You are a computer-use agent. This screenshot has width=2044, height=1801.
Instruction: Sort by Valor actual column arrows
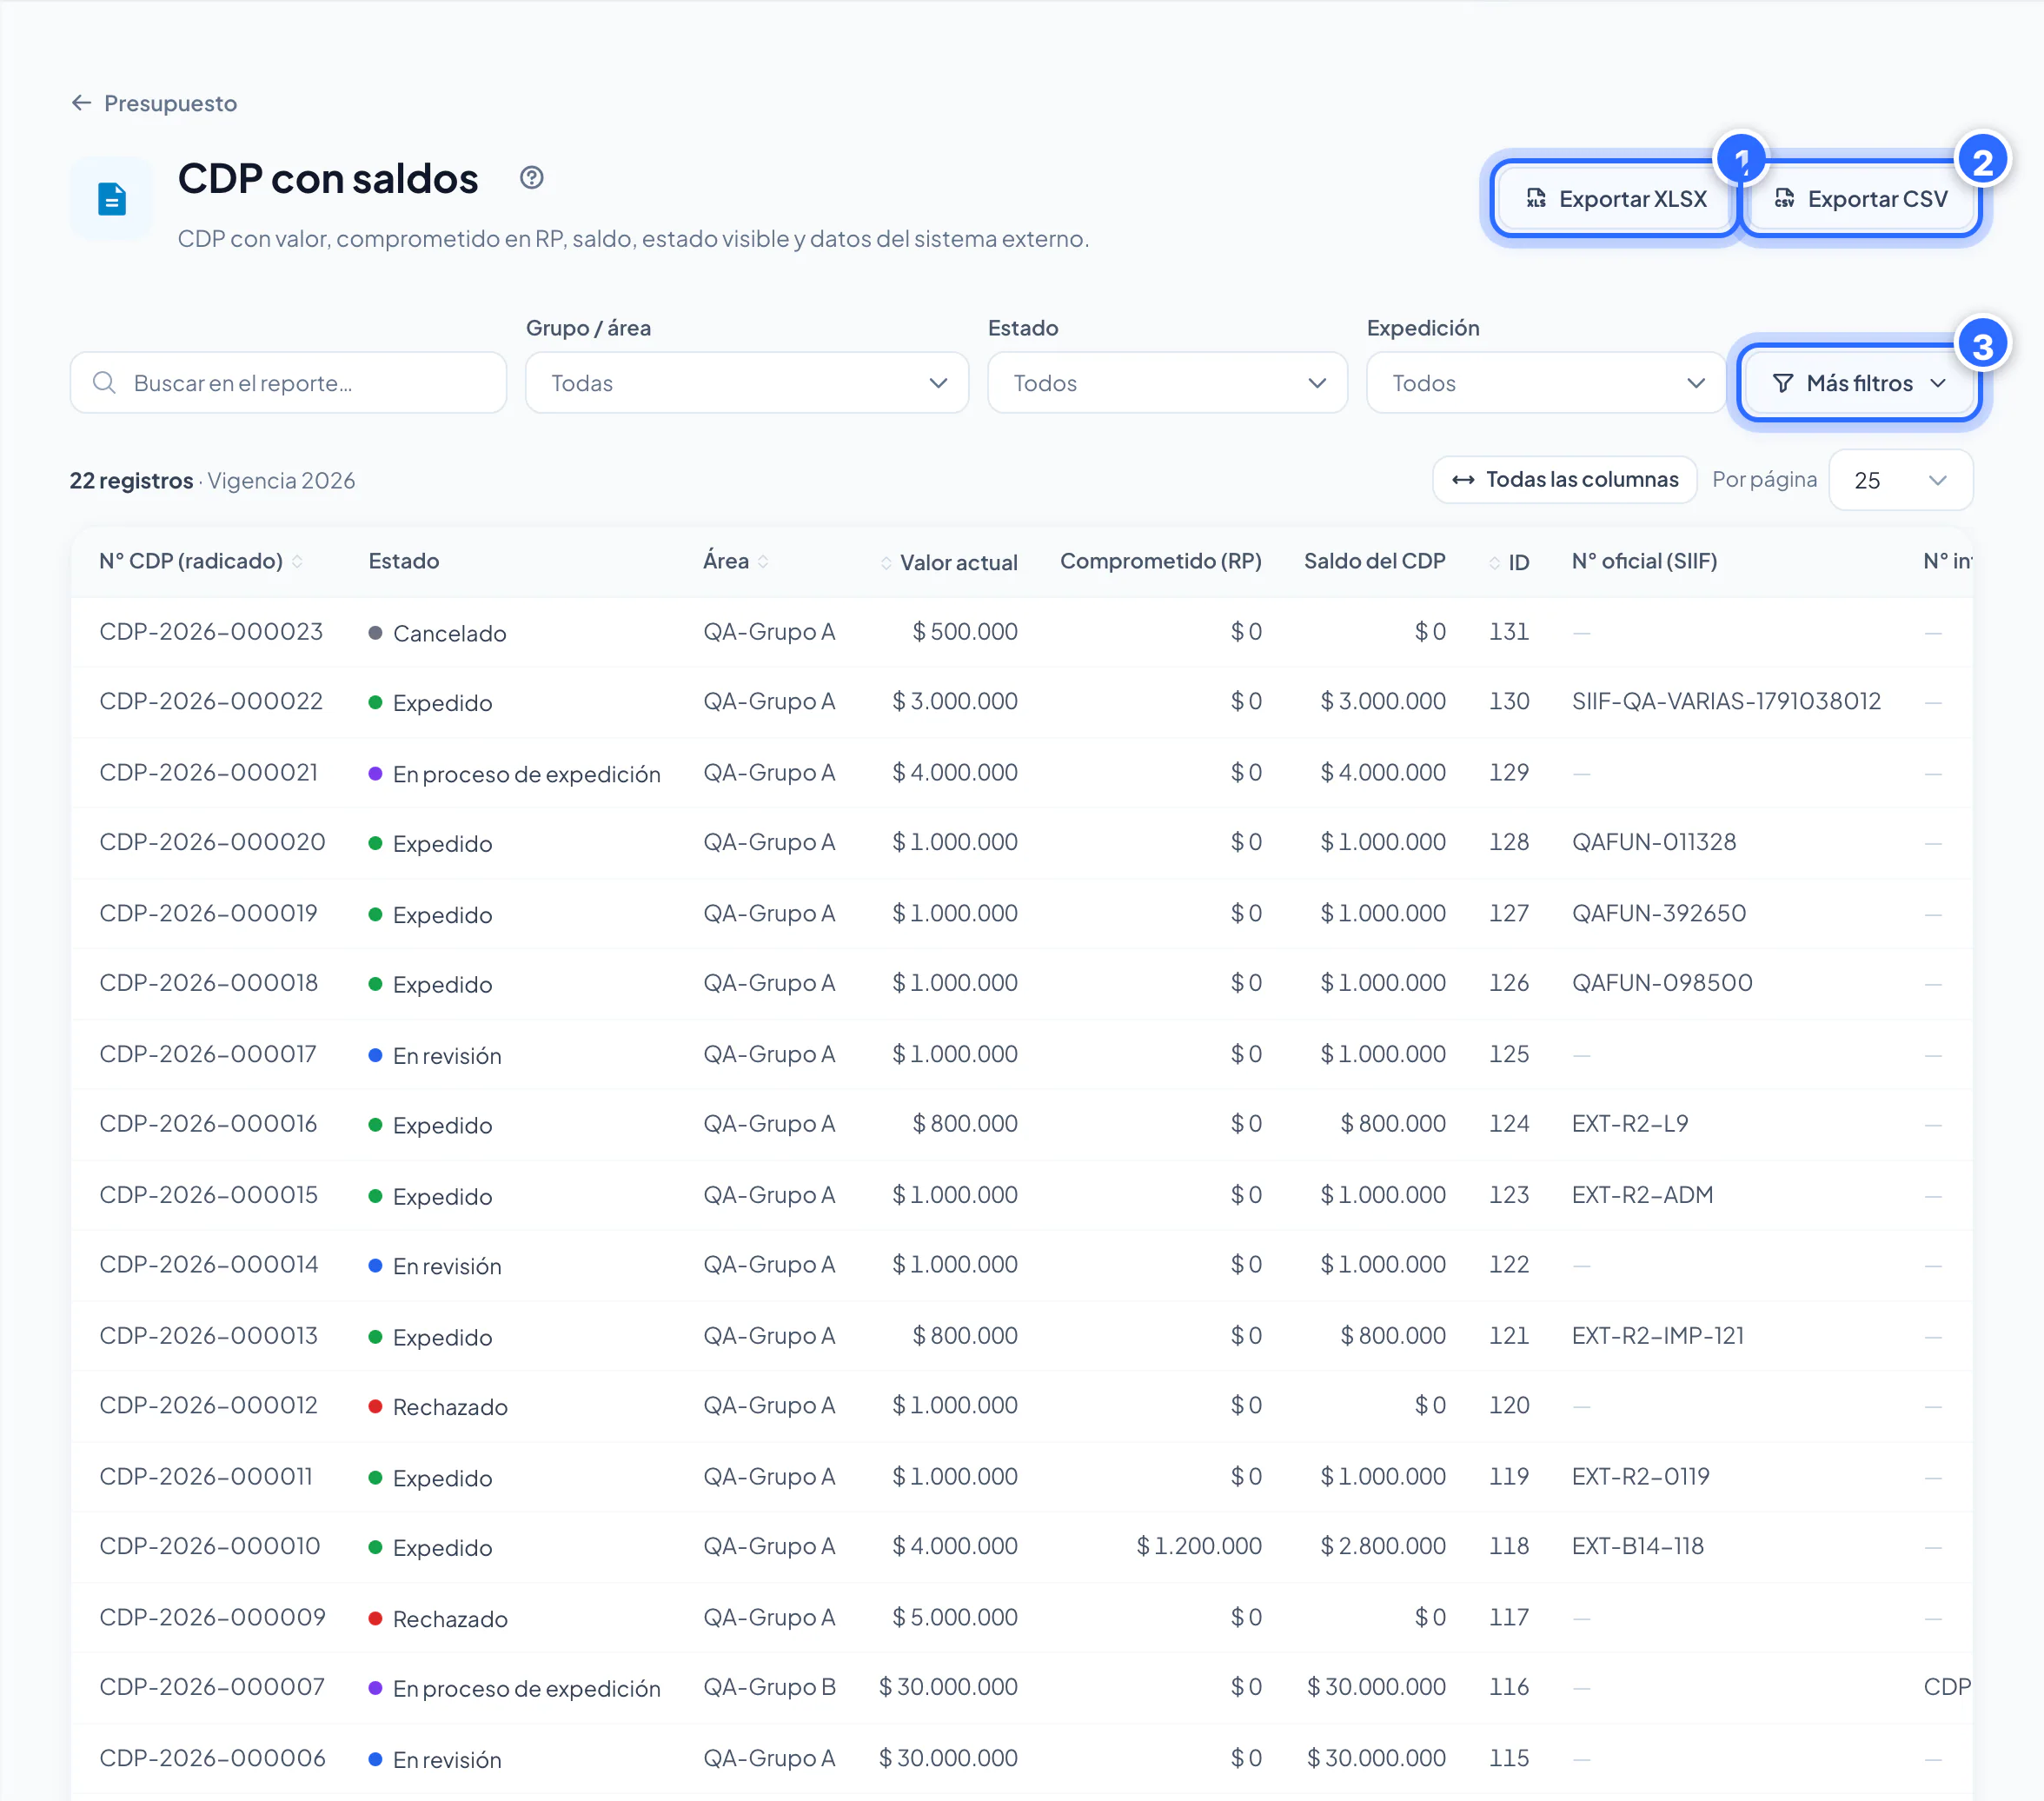click(886, 563)
